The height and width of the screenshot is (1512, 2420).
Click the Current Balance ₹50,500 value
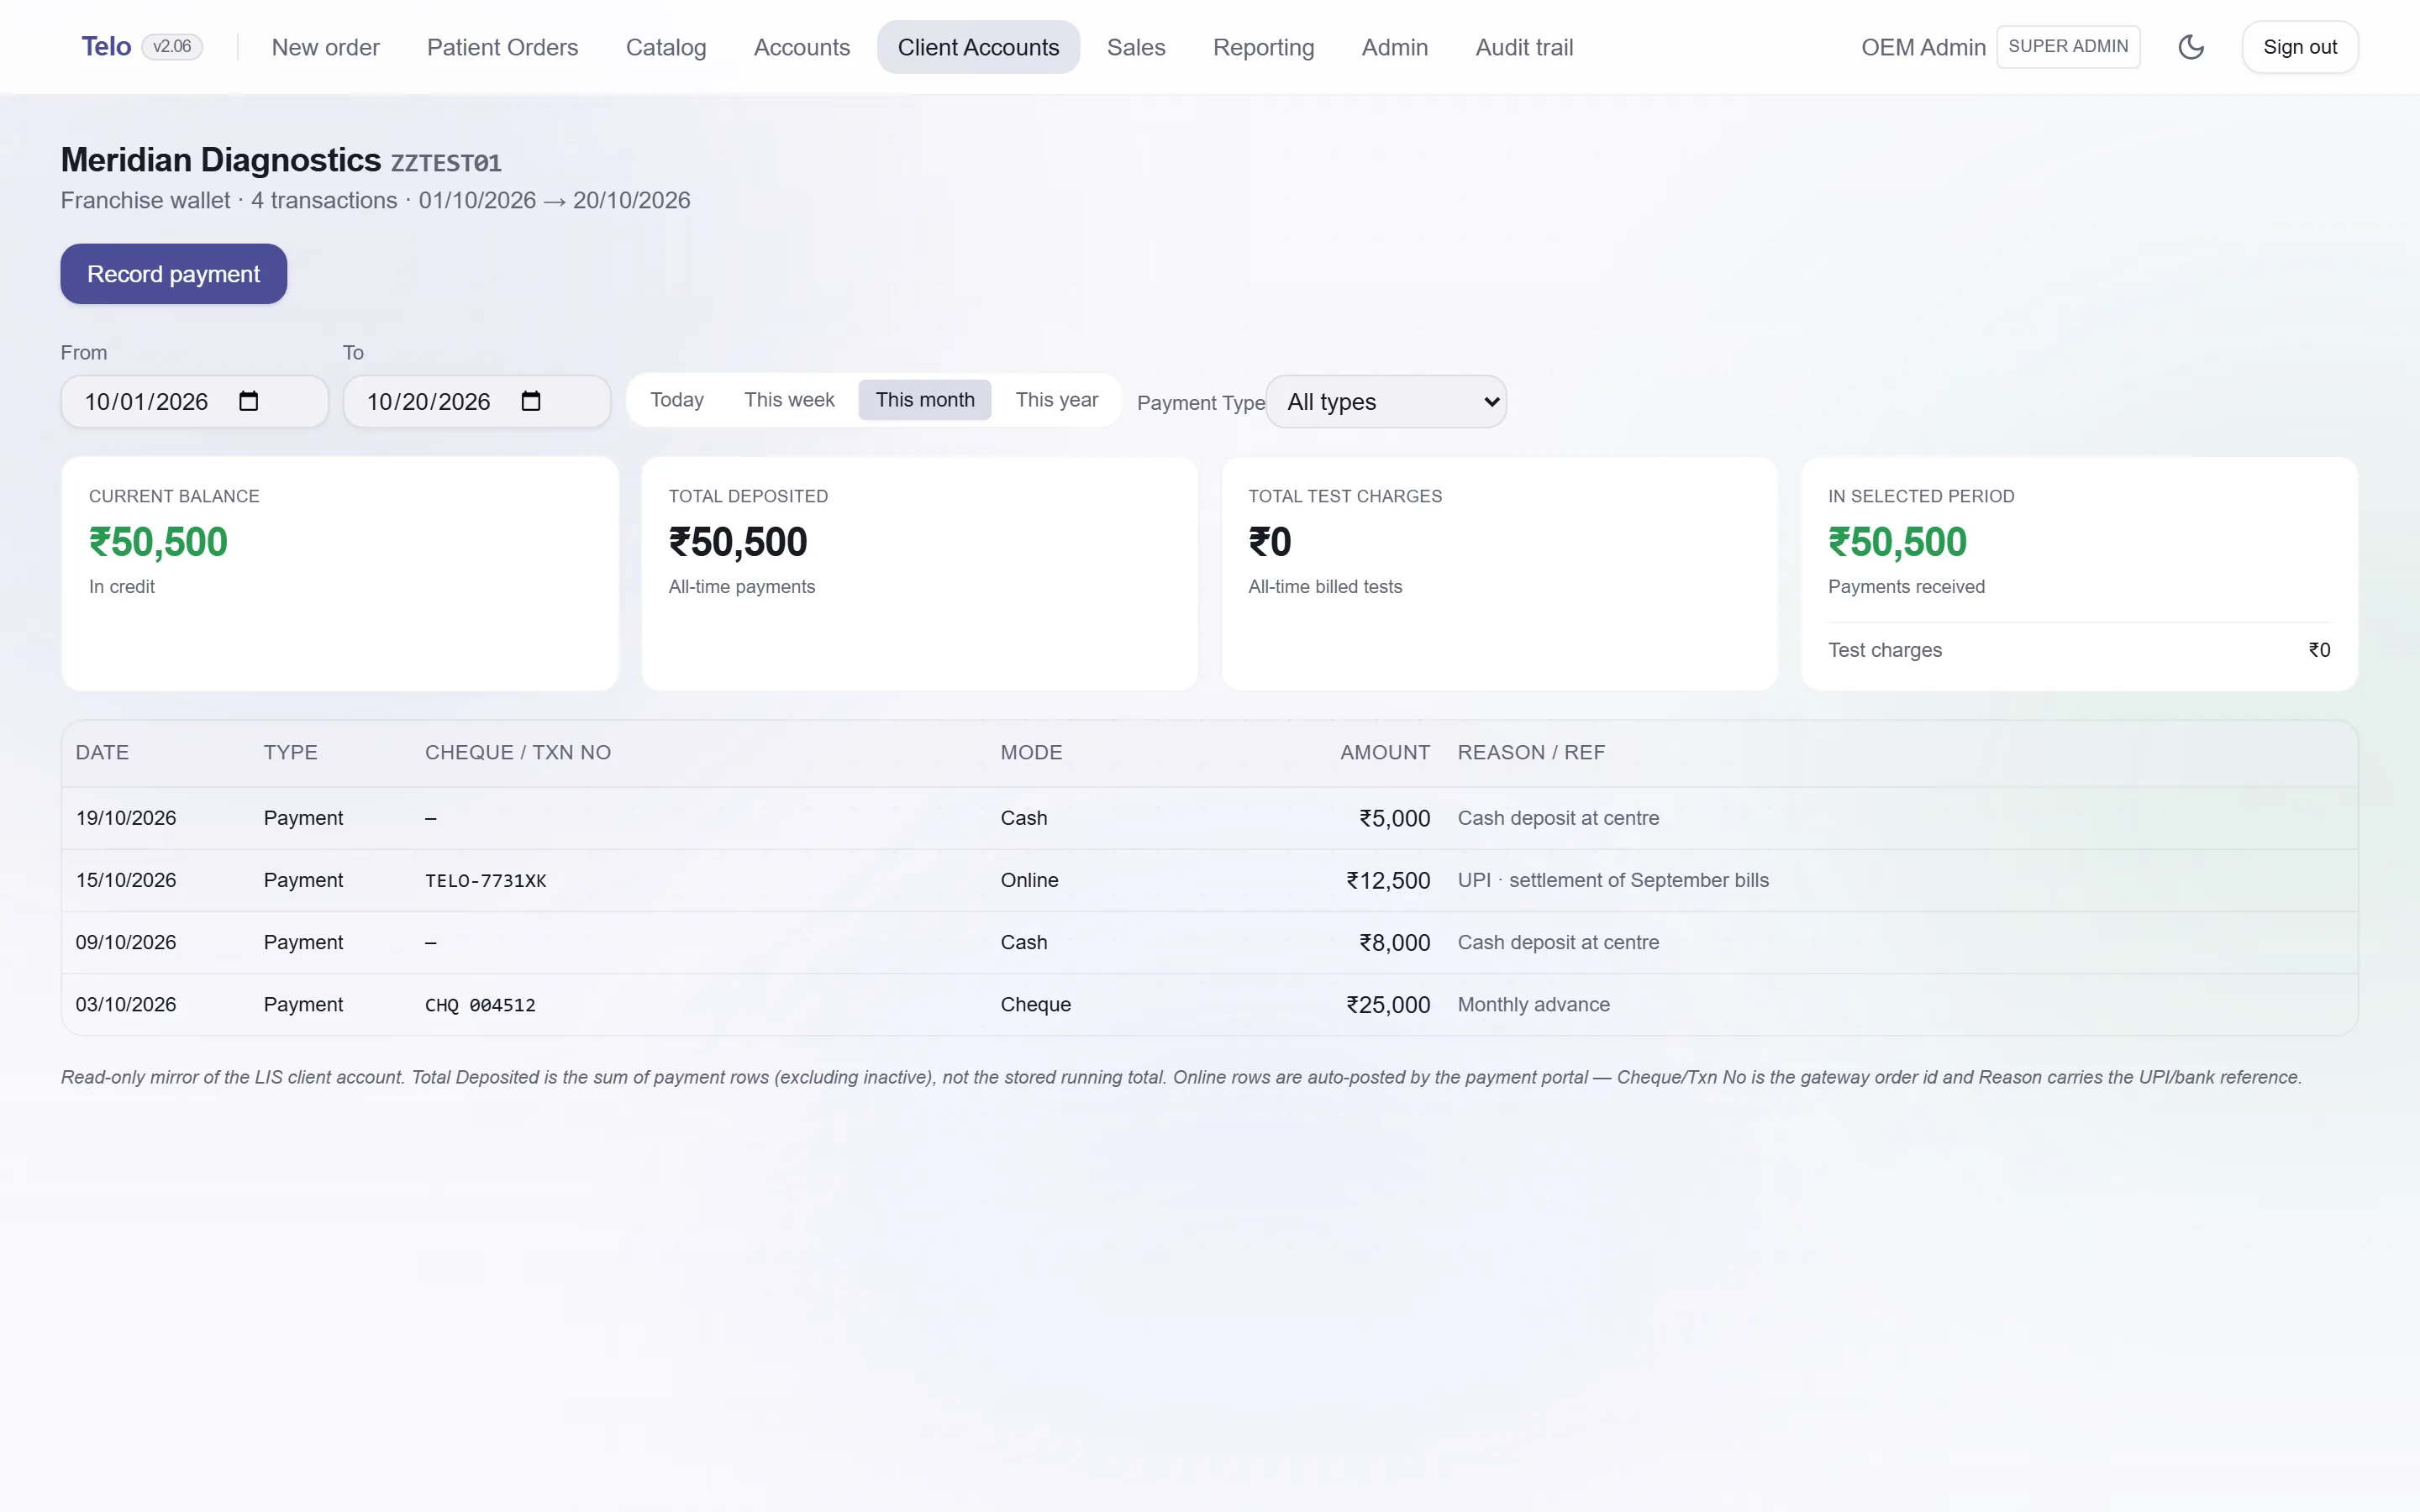pos(158,542)
